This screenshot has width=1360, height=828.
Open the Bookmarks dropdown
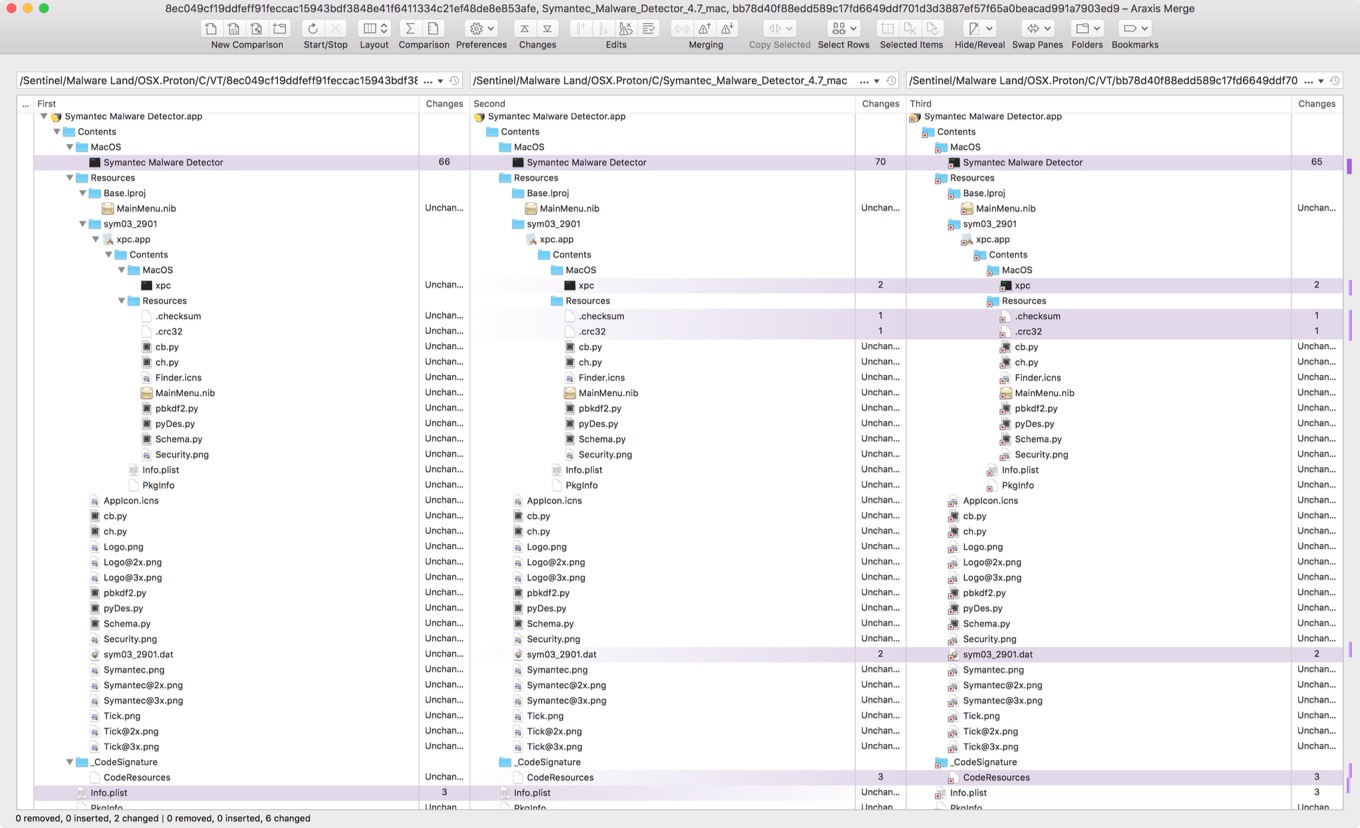point(1135,29)
